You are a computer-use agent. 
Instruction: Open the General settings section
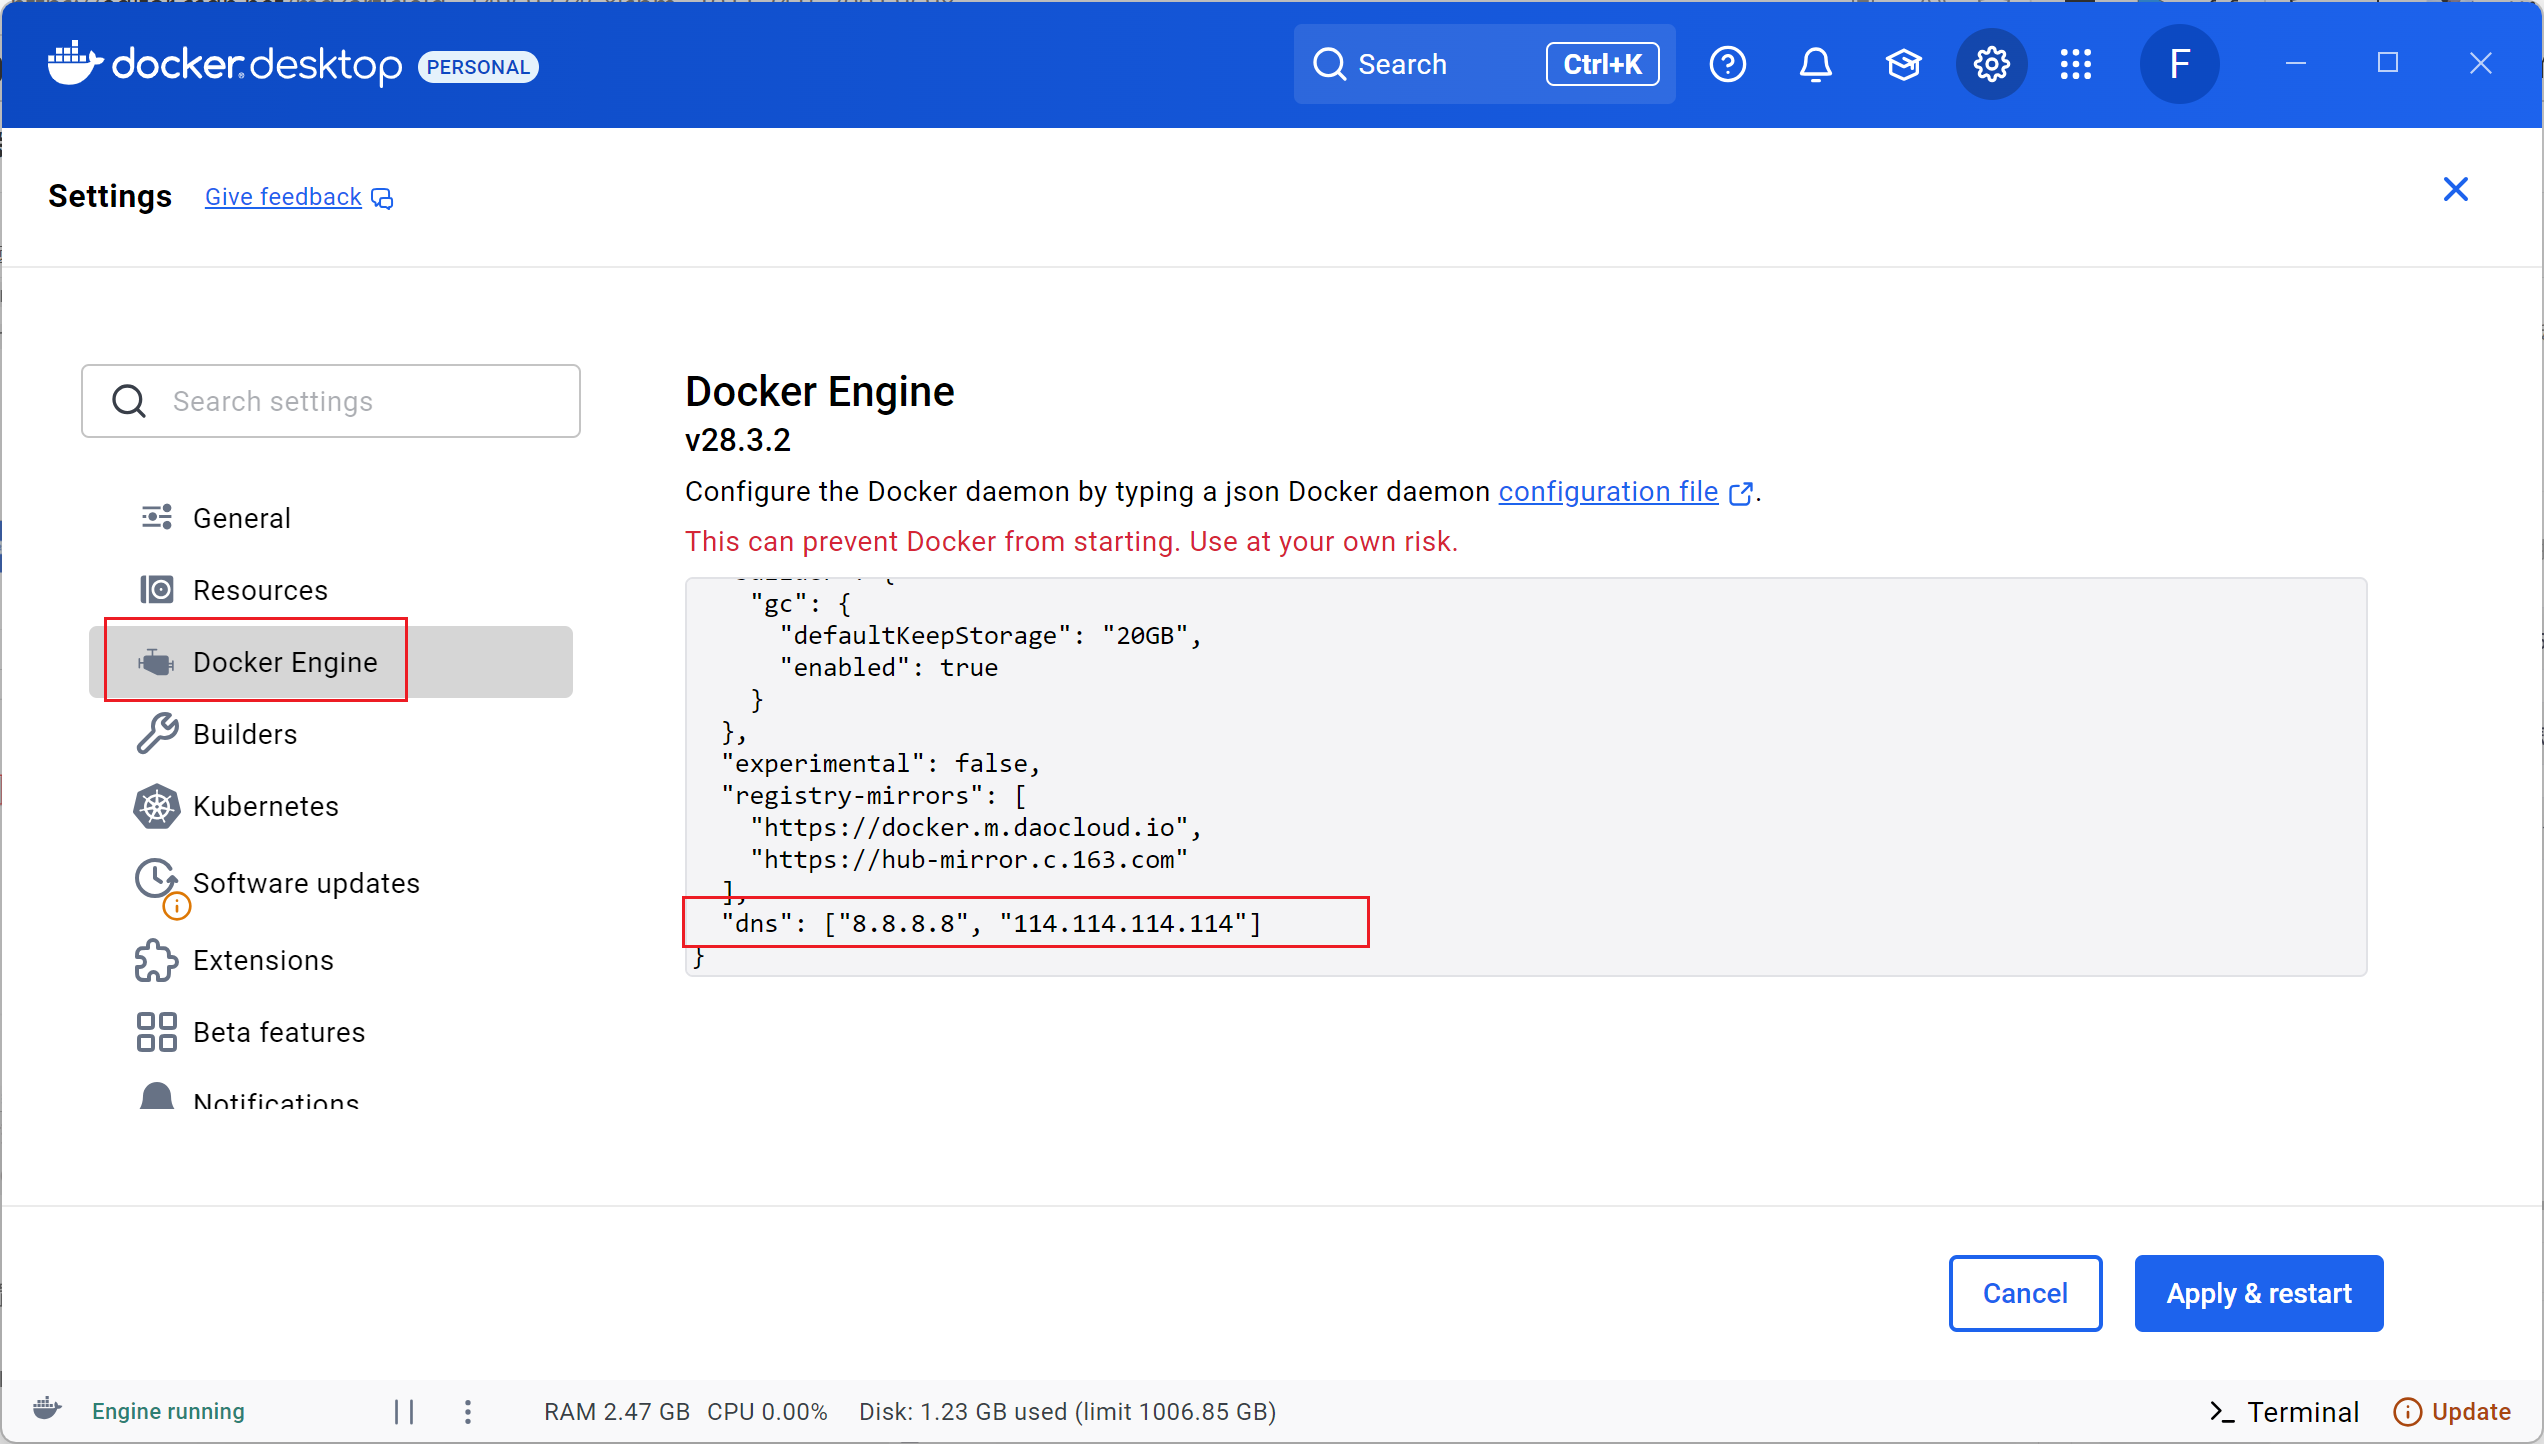(330, 518)
